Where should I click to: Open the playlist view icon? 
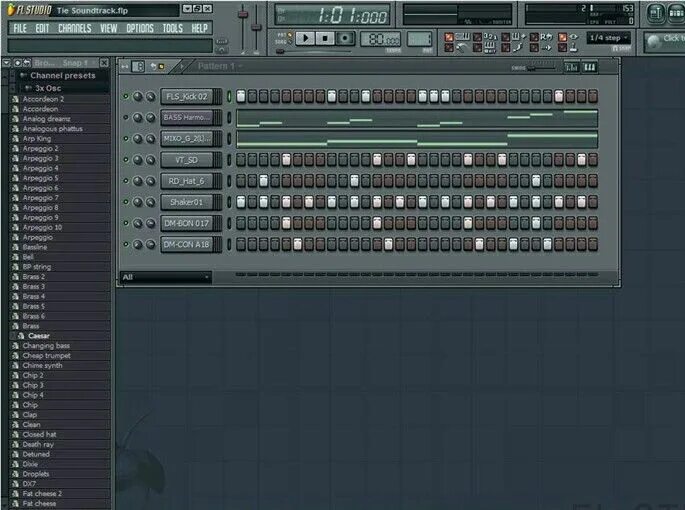tap(655, 14)
